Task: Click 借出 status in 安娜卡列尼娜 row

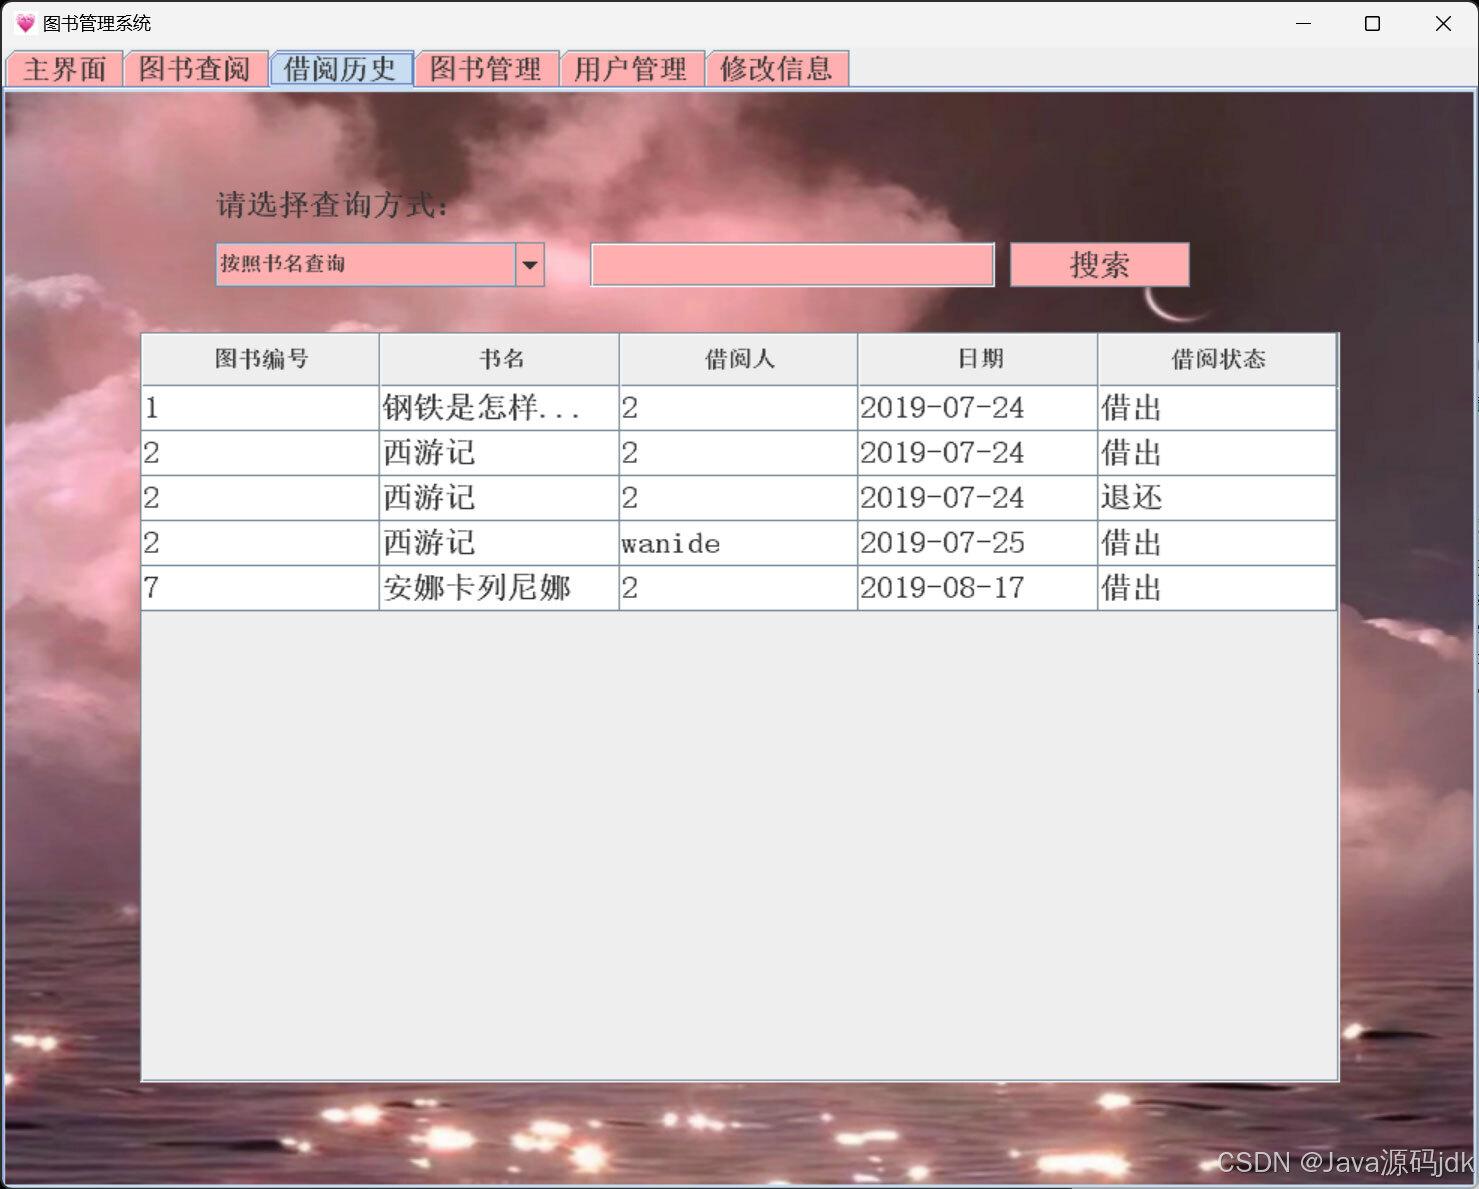Action: coord(1217,588)
